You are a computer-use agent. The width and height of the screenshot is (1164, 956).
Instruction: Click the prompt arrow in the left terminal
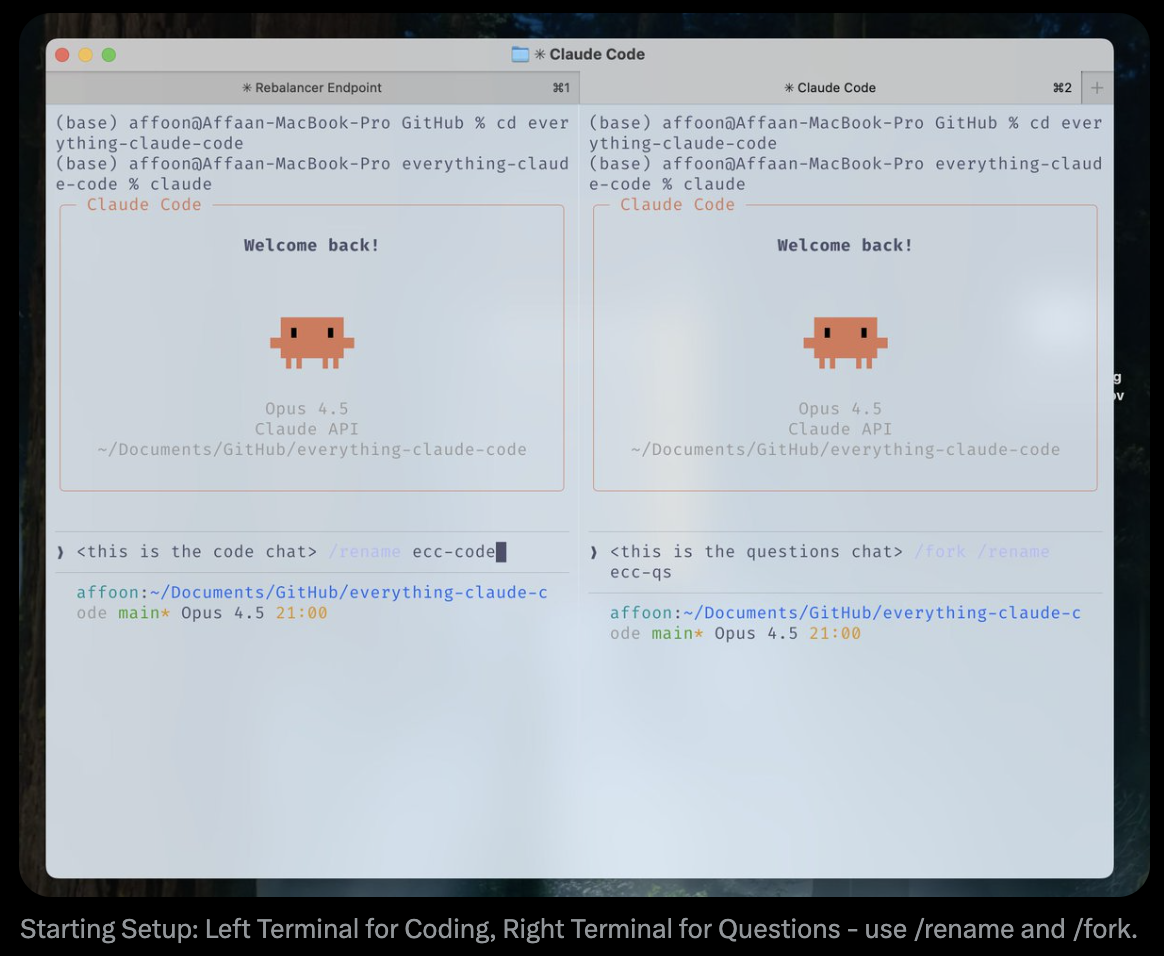click(x=62, y=551)
